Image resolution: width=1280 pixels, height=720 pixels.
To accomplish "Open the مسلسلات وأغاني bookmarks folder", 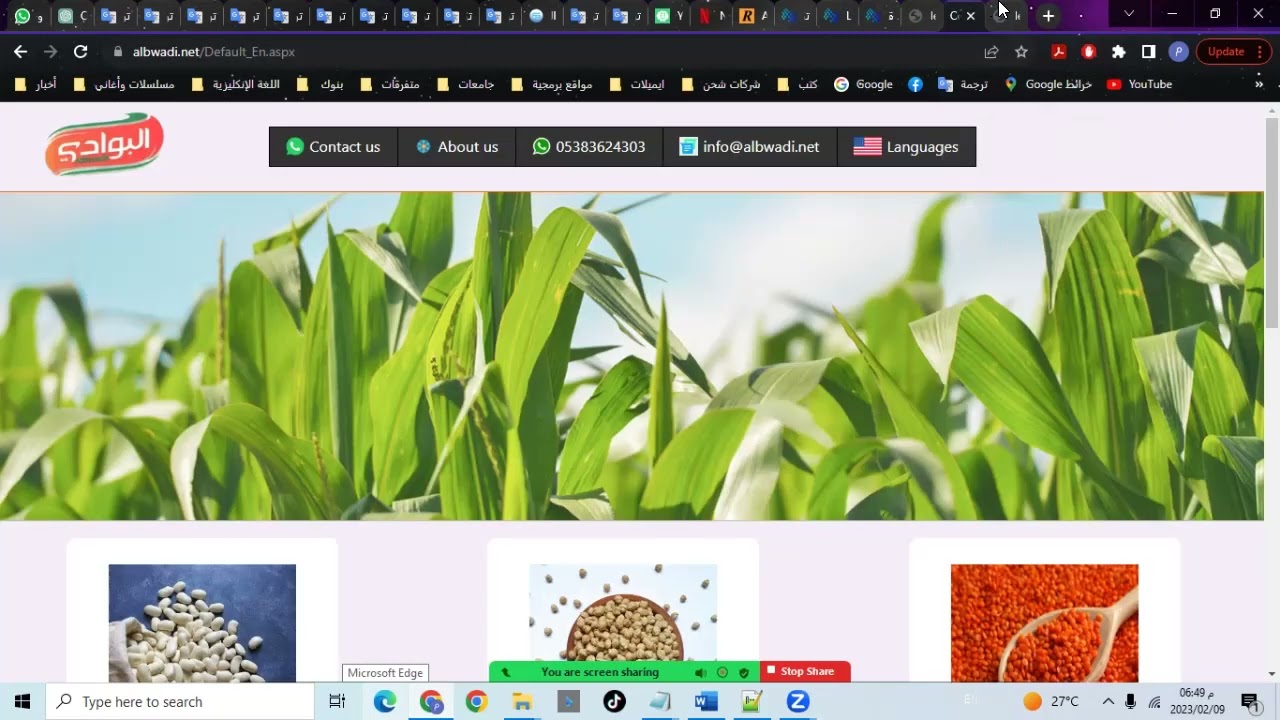I will point(124,84).
